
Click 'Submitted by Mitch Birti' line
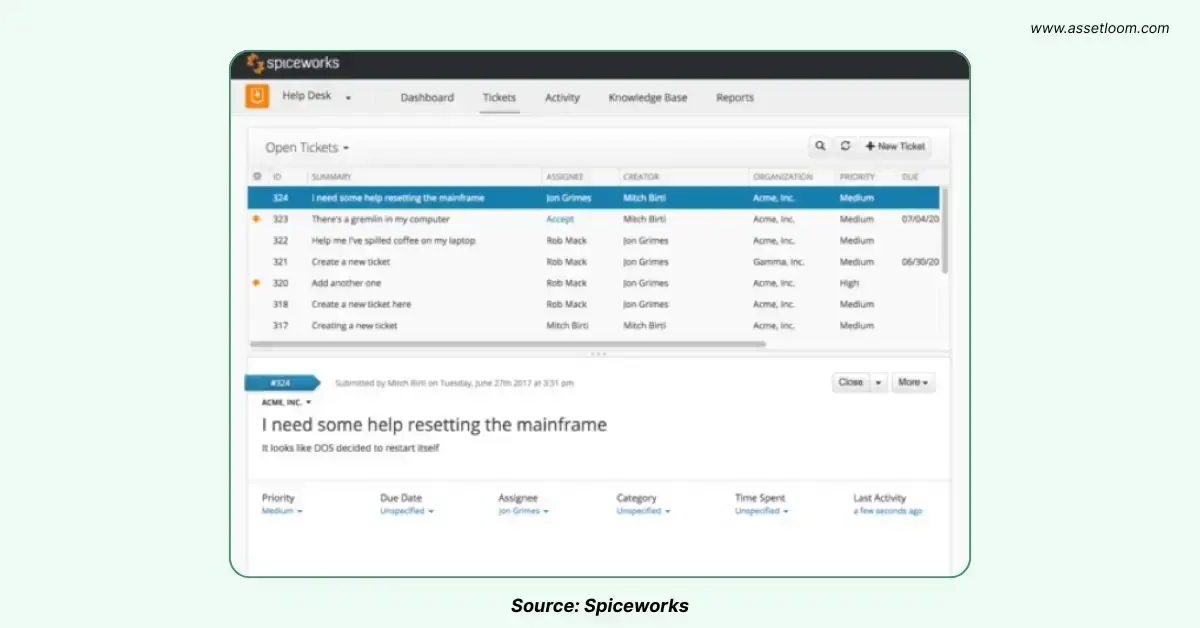(x=454, y=383)
